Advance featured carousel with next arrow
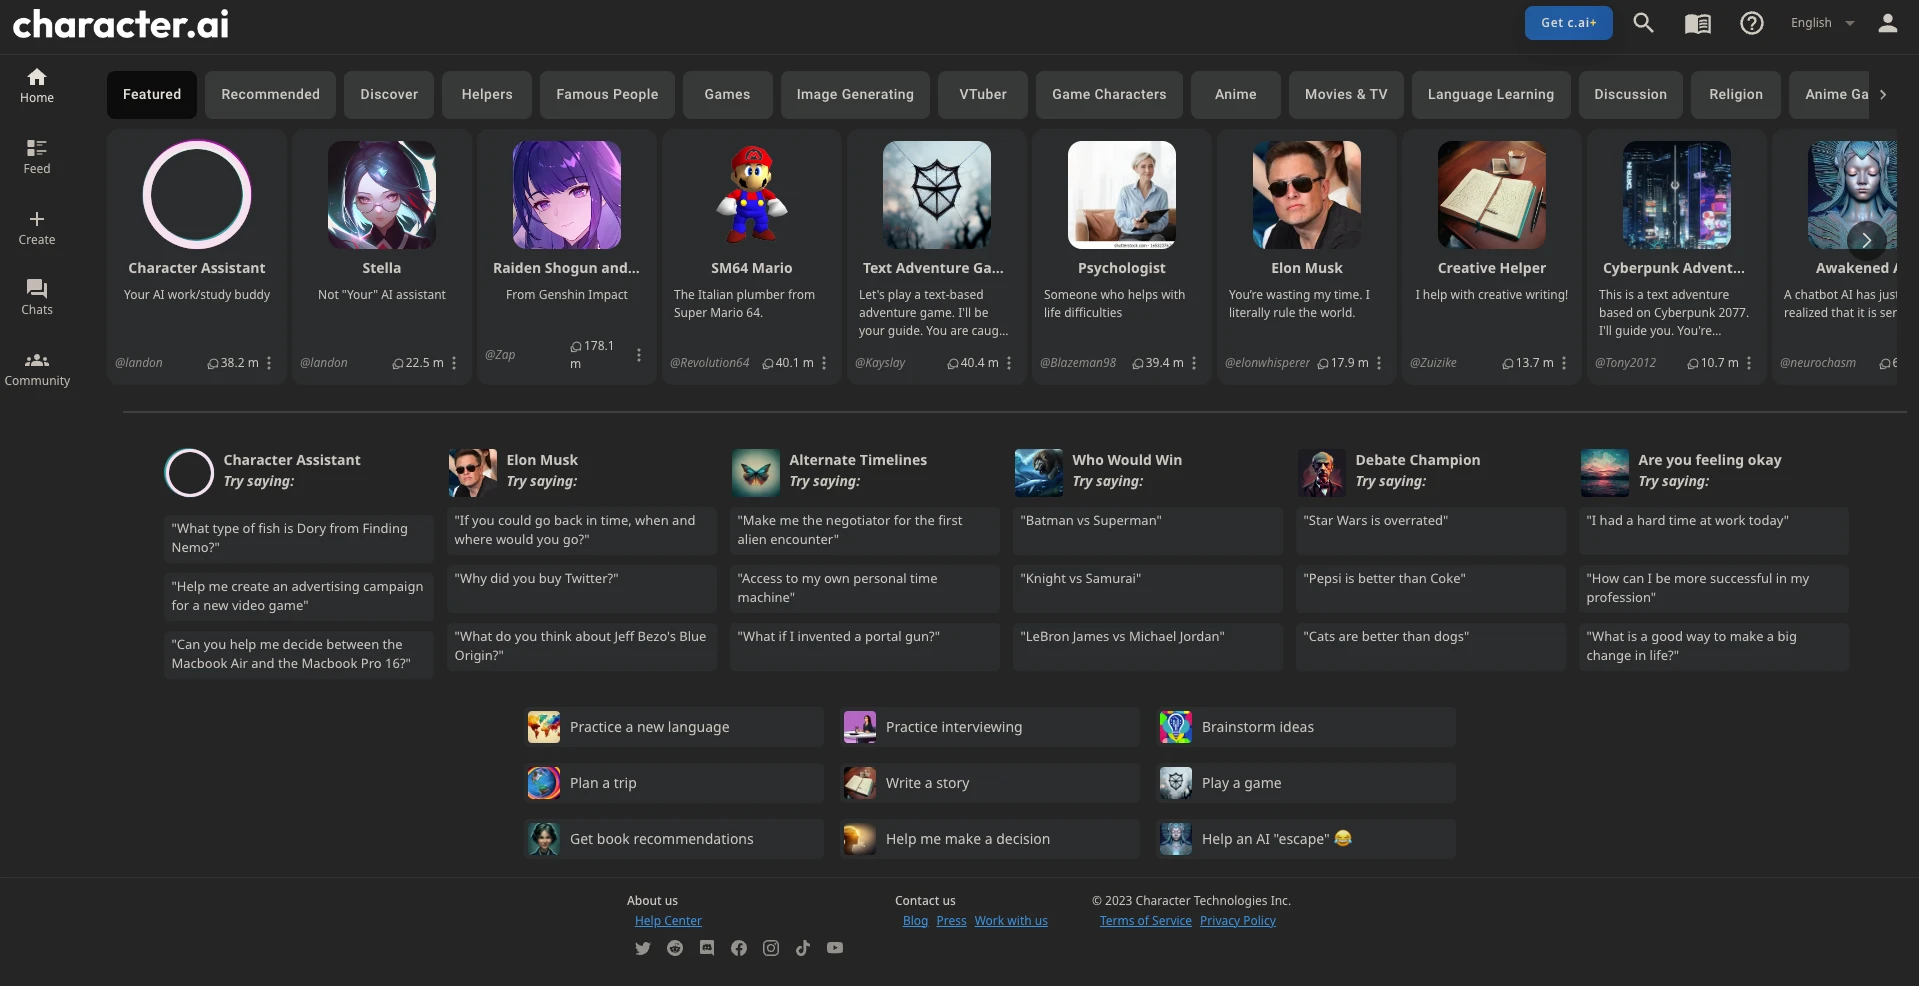The width and height of the screenshot is (1919, 986). 1866,240
